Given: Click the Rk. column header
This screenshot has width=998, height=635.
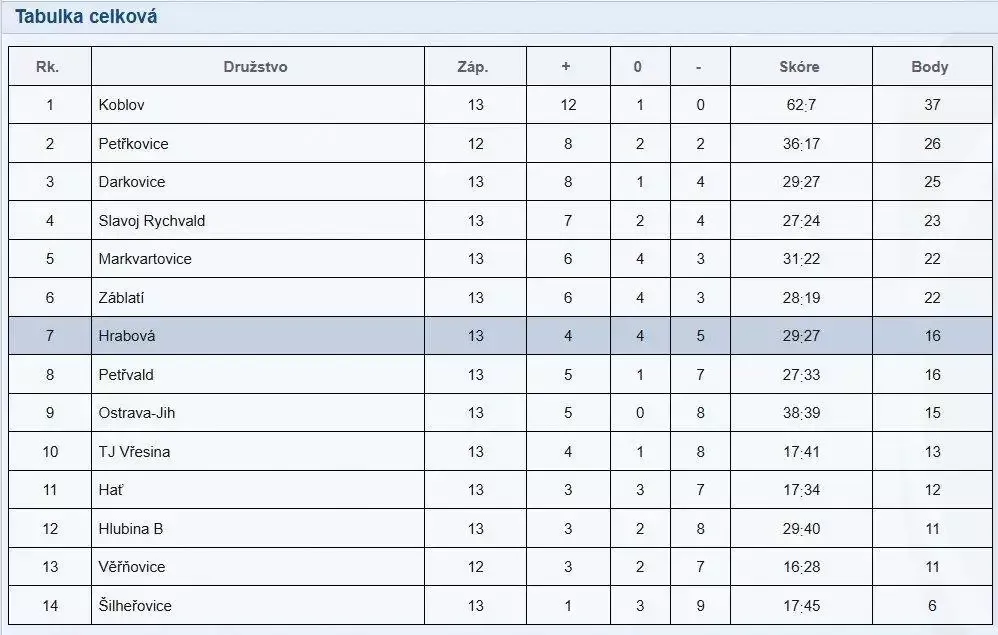Looking at the screenshot, I should click(47, 67).
